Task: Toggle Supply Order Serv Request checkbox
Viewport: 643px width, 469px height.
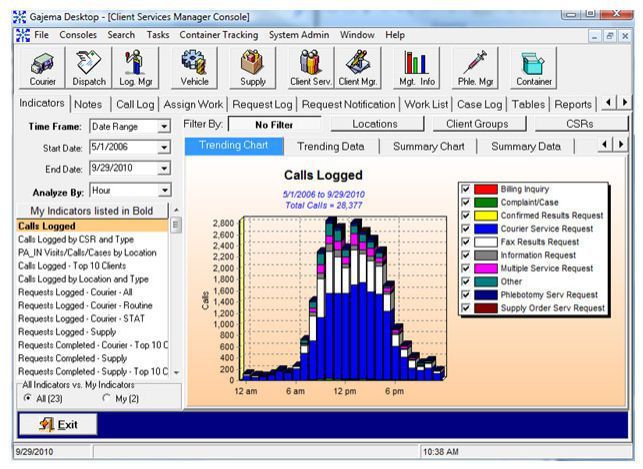Action: 465,308
